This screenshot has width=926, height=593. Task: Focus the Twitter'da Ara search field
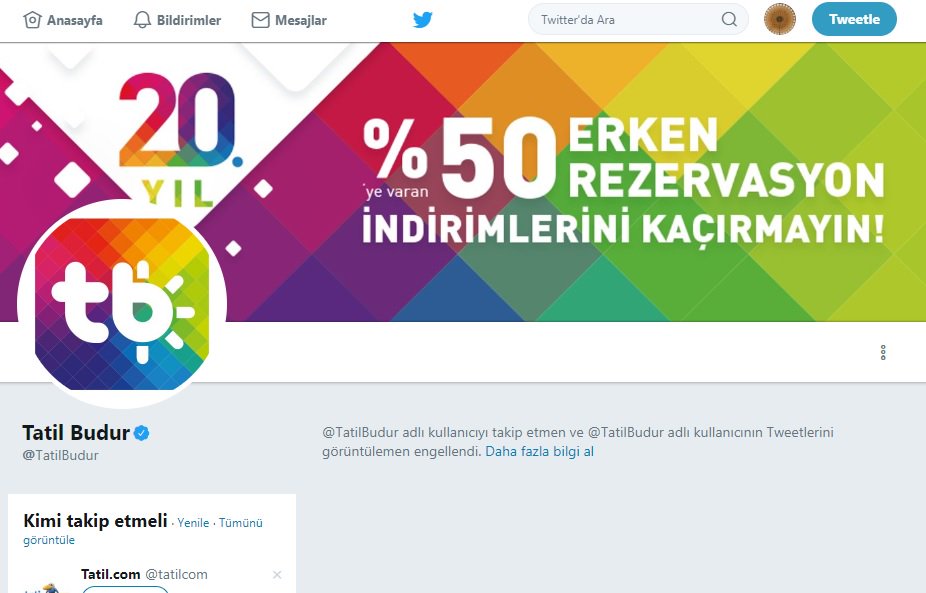[x=638, y=19]
